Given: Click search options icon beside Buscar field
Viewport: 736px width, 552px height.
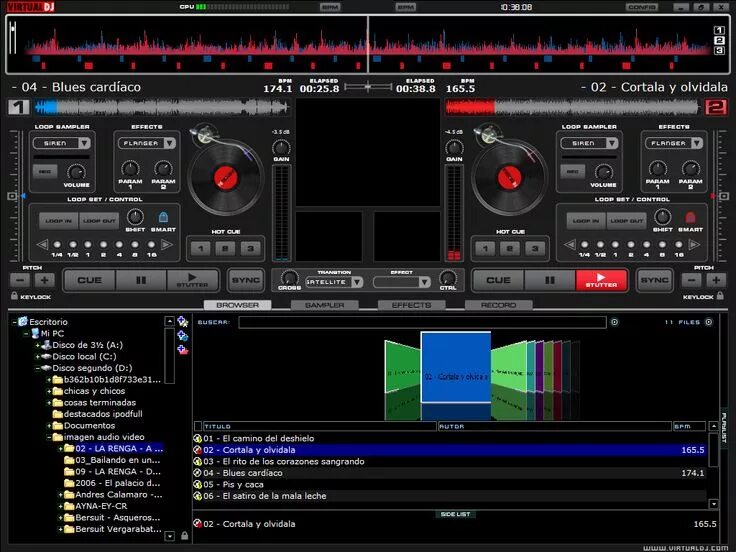Looking at the screenshot, I should click(x=614, y=322).
